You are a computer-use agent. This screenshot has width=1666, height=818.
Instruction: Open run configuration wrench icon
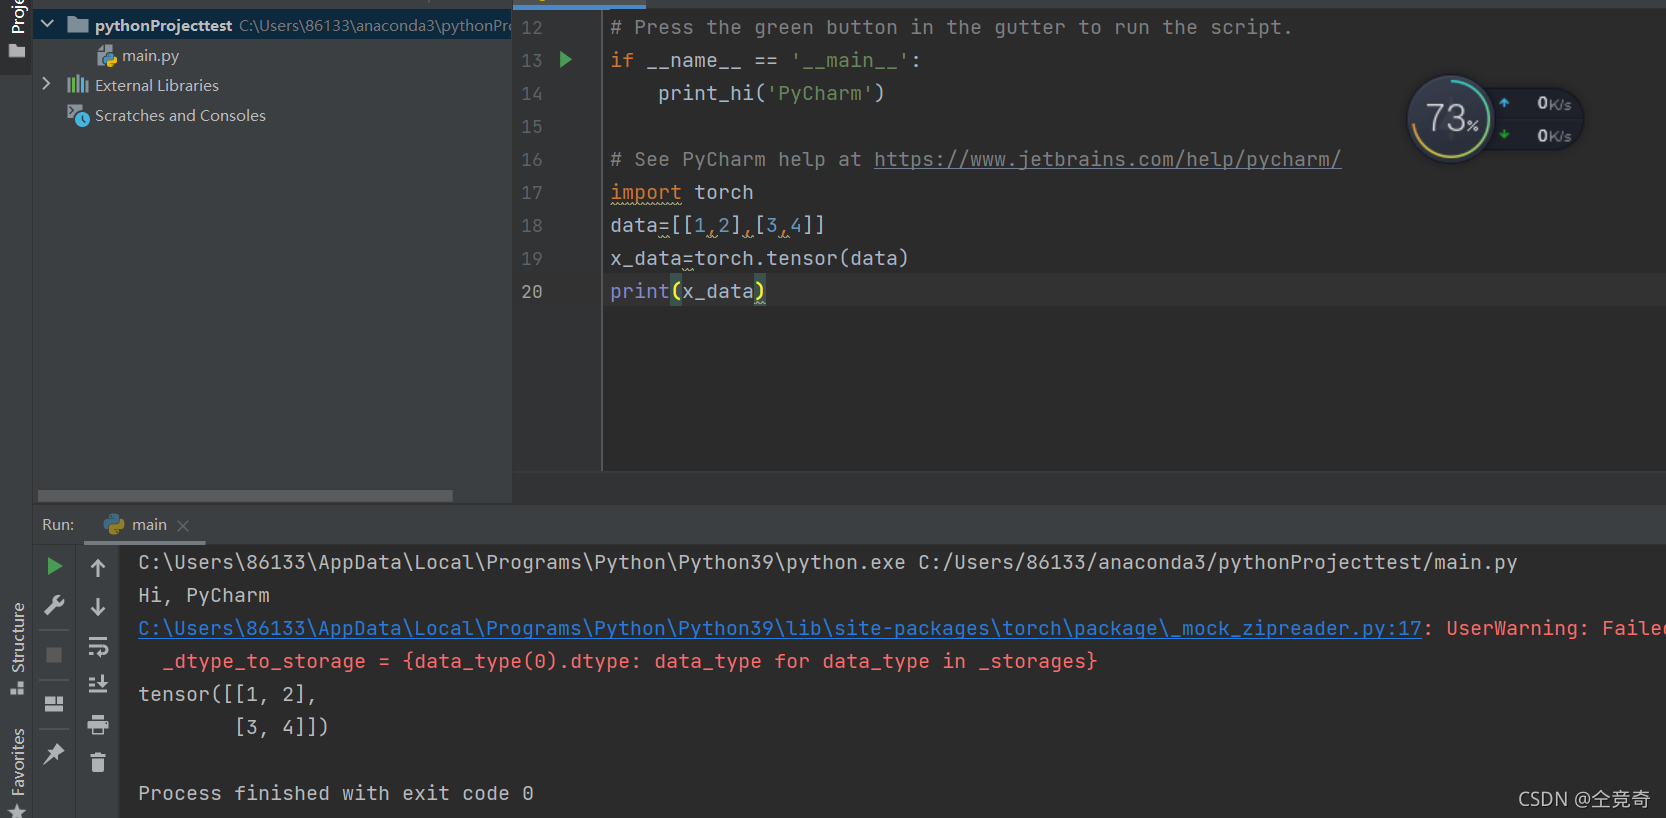54,606
